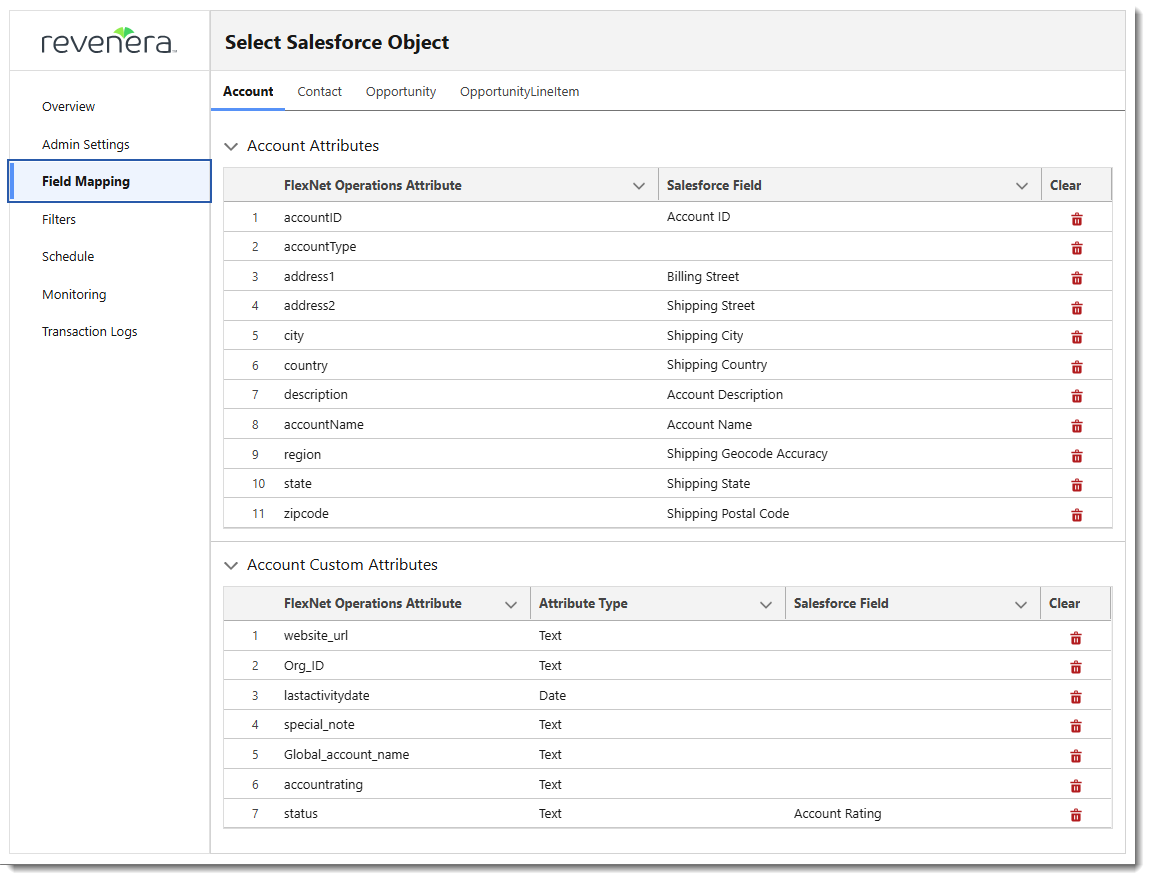Delete zipcode Shipping Postal Code mapping
Image resolution: width=1150 pixels, height=880 pixels.
point(1077,515)
